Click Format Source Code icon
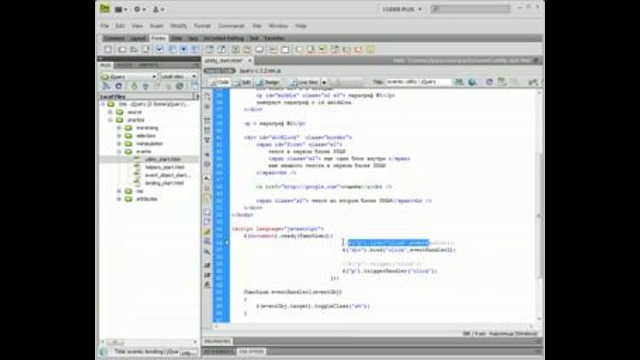Screen dimensions: 640x360 tap(207, 285)
